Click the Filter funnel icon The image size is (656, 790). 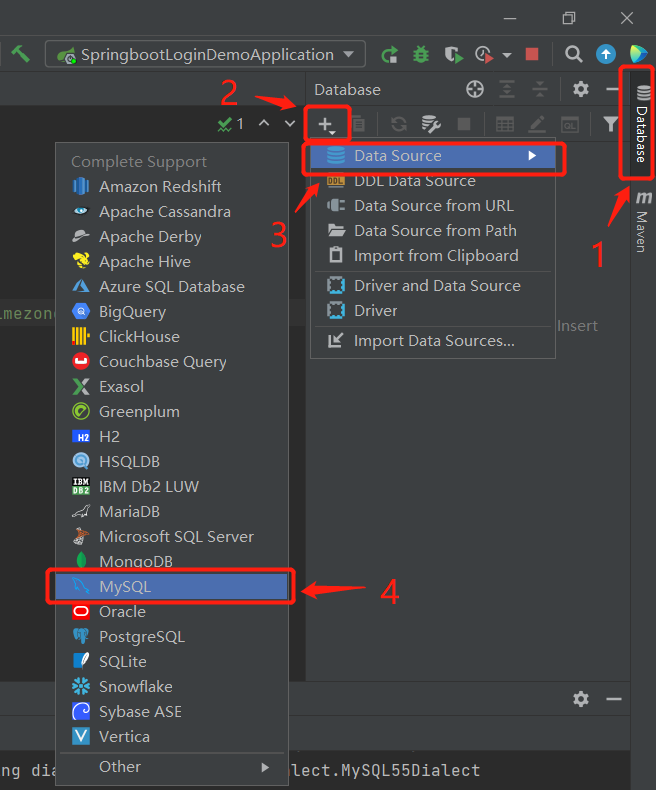(611, 124)
